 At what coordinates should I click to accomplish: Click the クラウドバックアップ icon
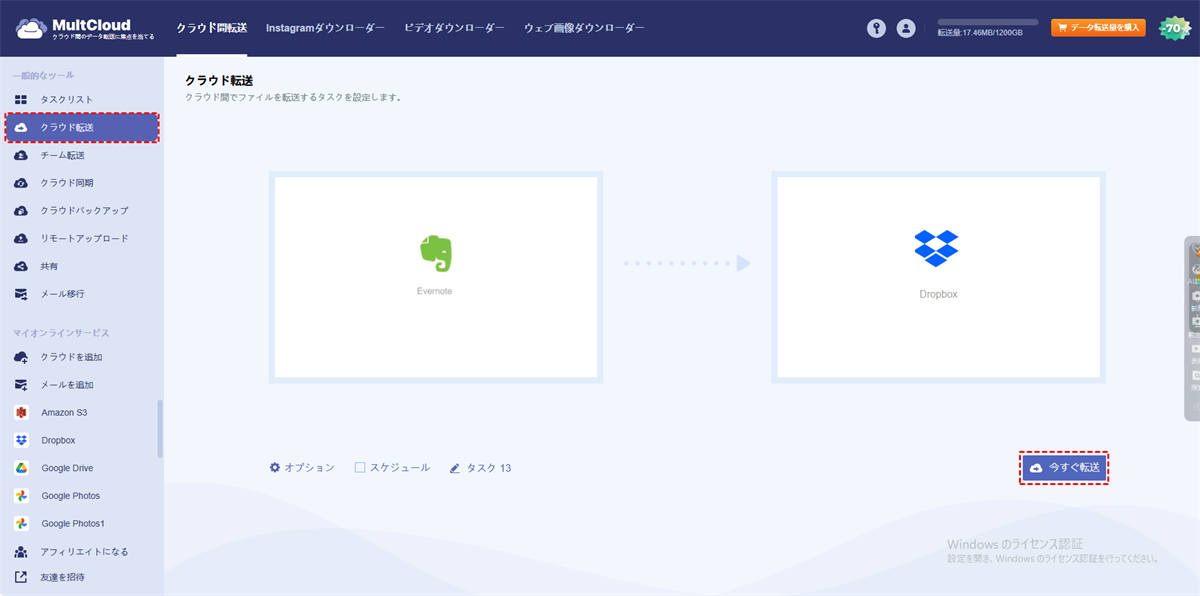coord(21,211)
